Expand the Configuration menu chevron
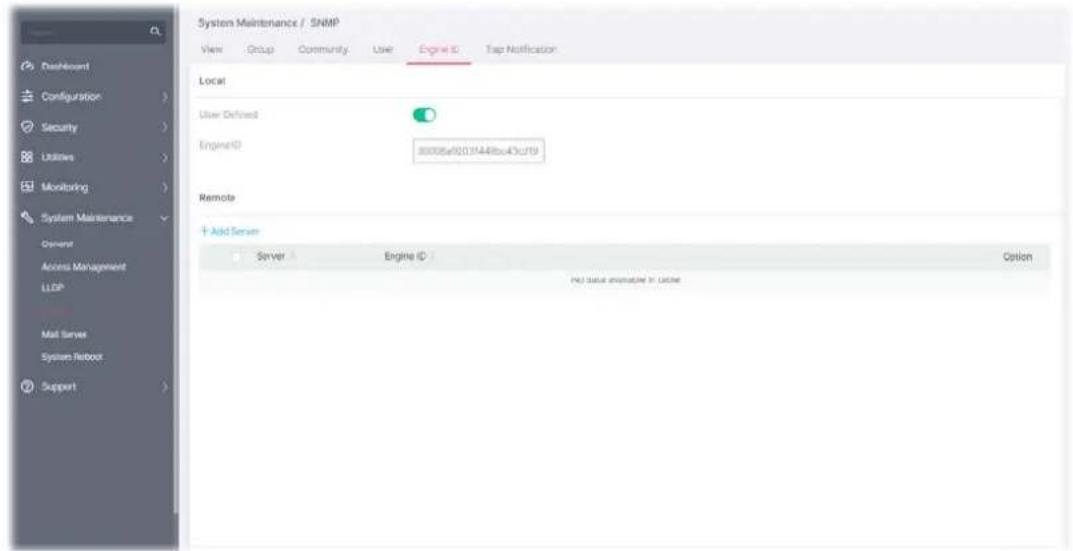 click(x=164, y=97)
